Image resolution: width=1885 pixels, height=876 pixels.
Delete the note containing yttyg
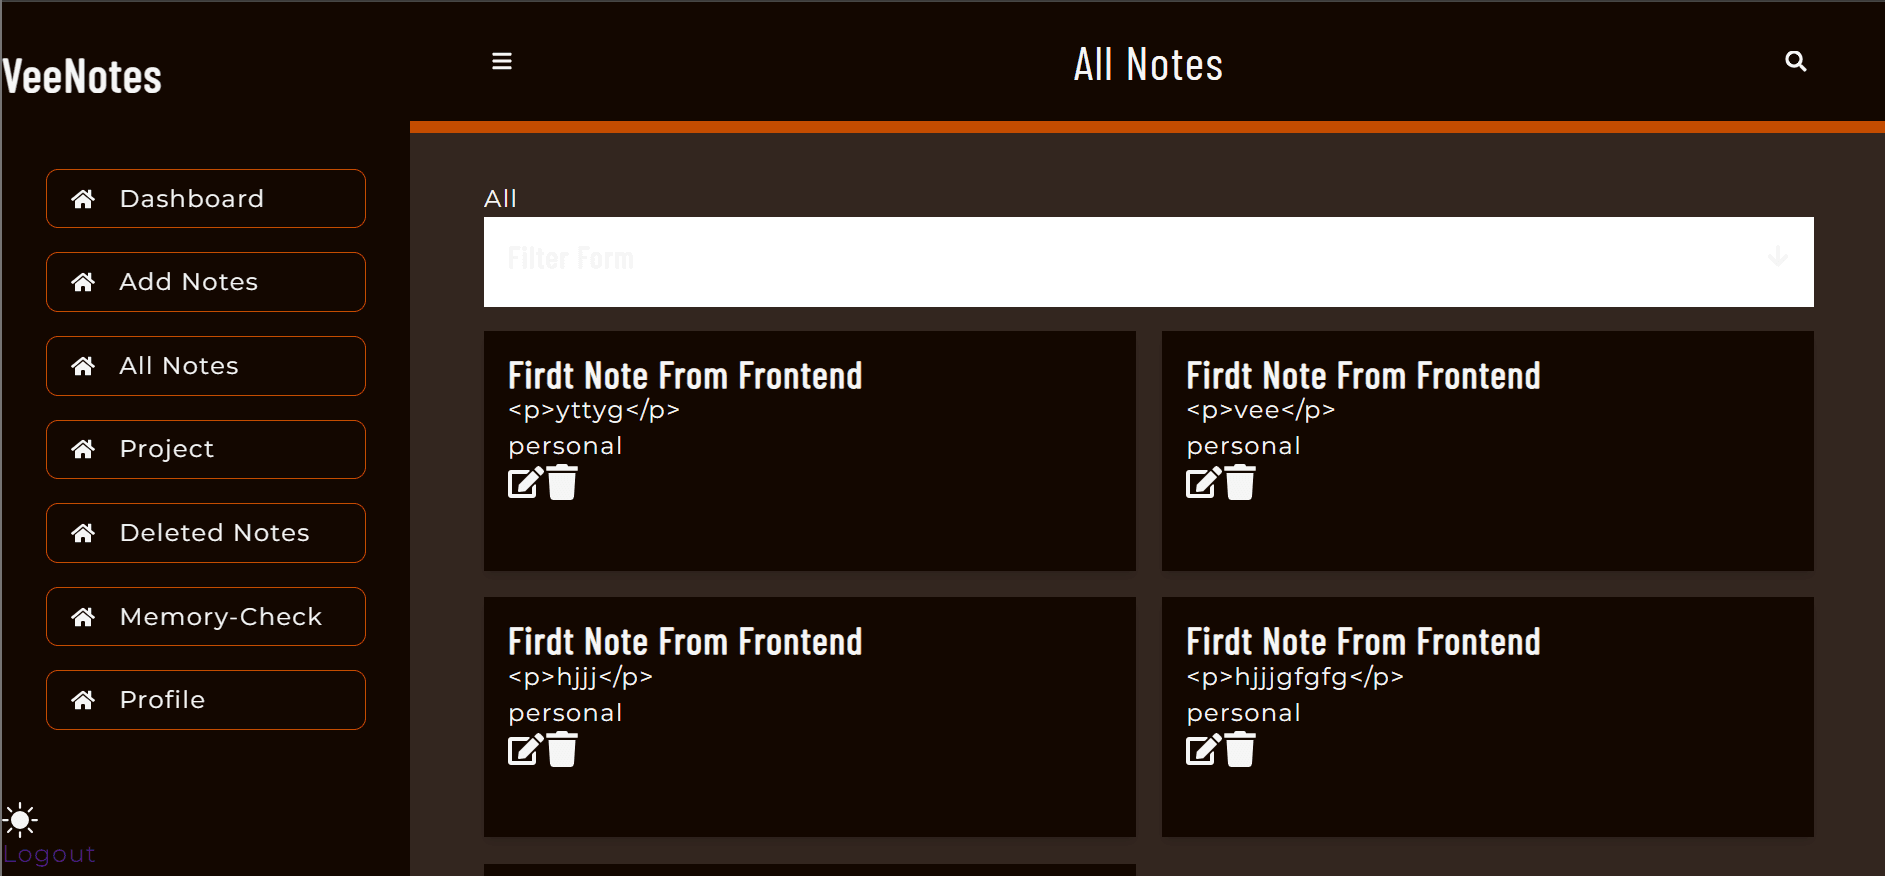562,483
